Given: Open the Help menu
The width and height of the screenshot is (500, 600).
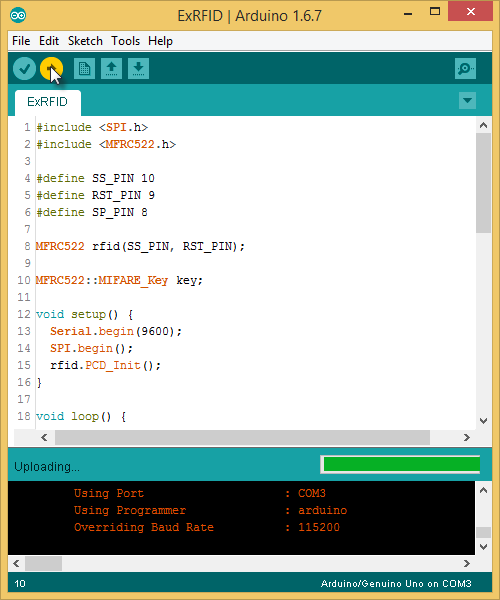Looking at the screenshot, I should click(x=160, y=41).
